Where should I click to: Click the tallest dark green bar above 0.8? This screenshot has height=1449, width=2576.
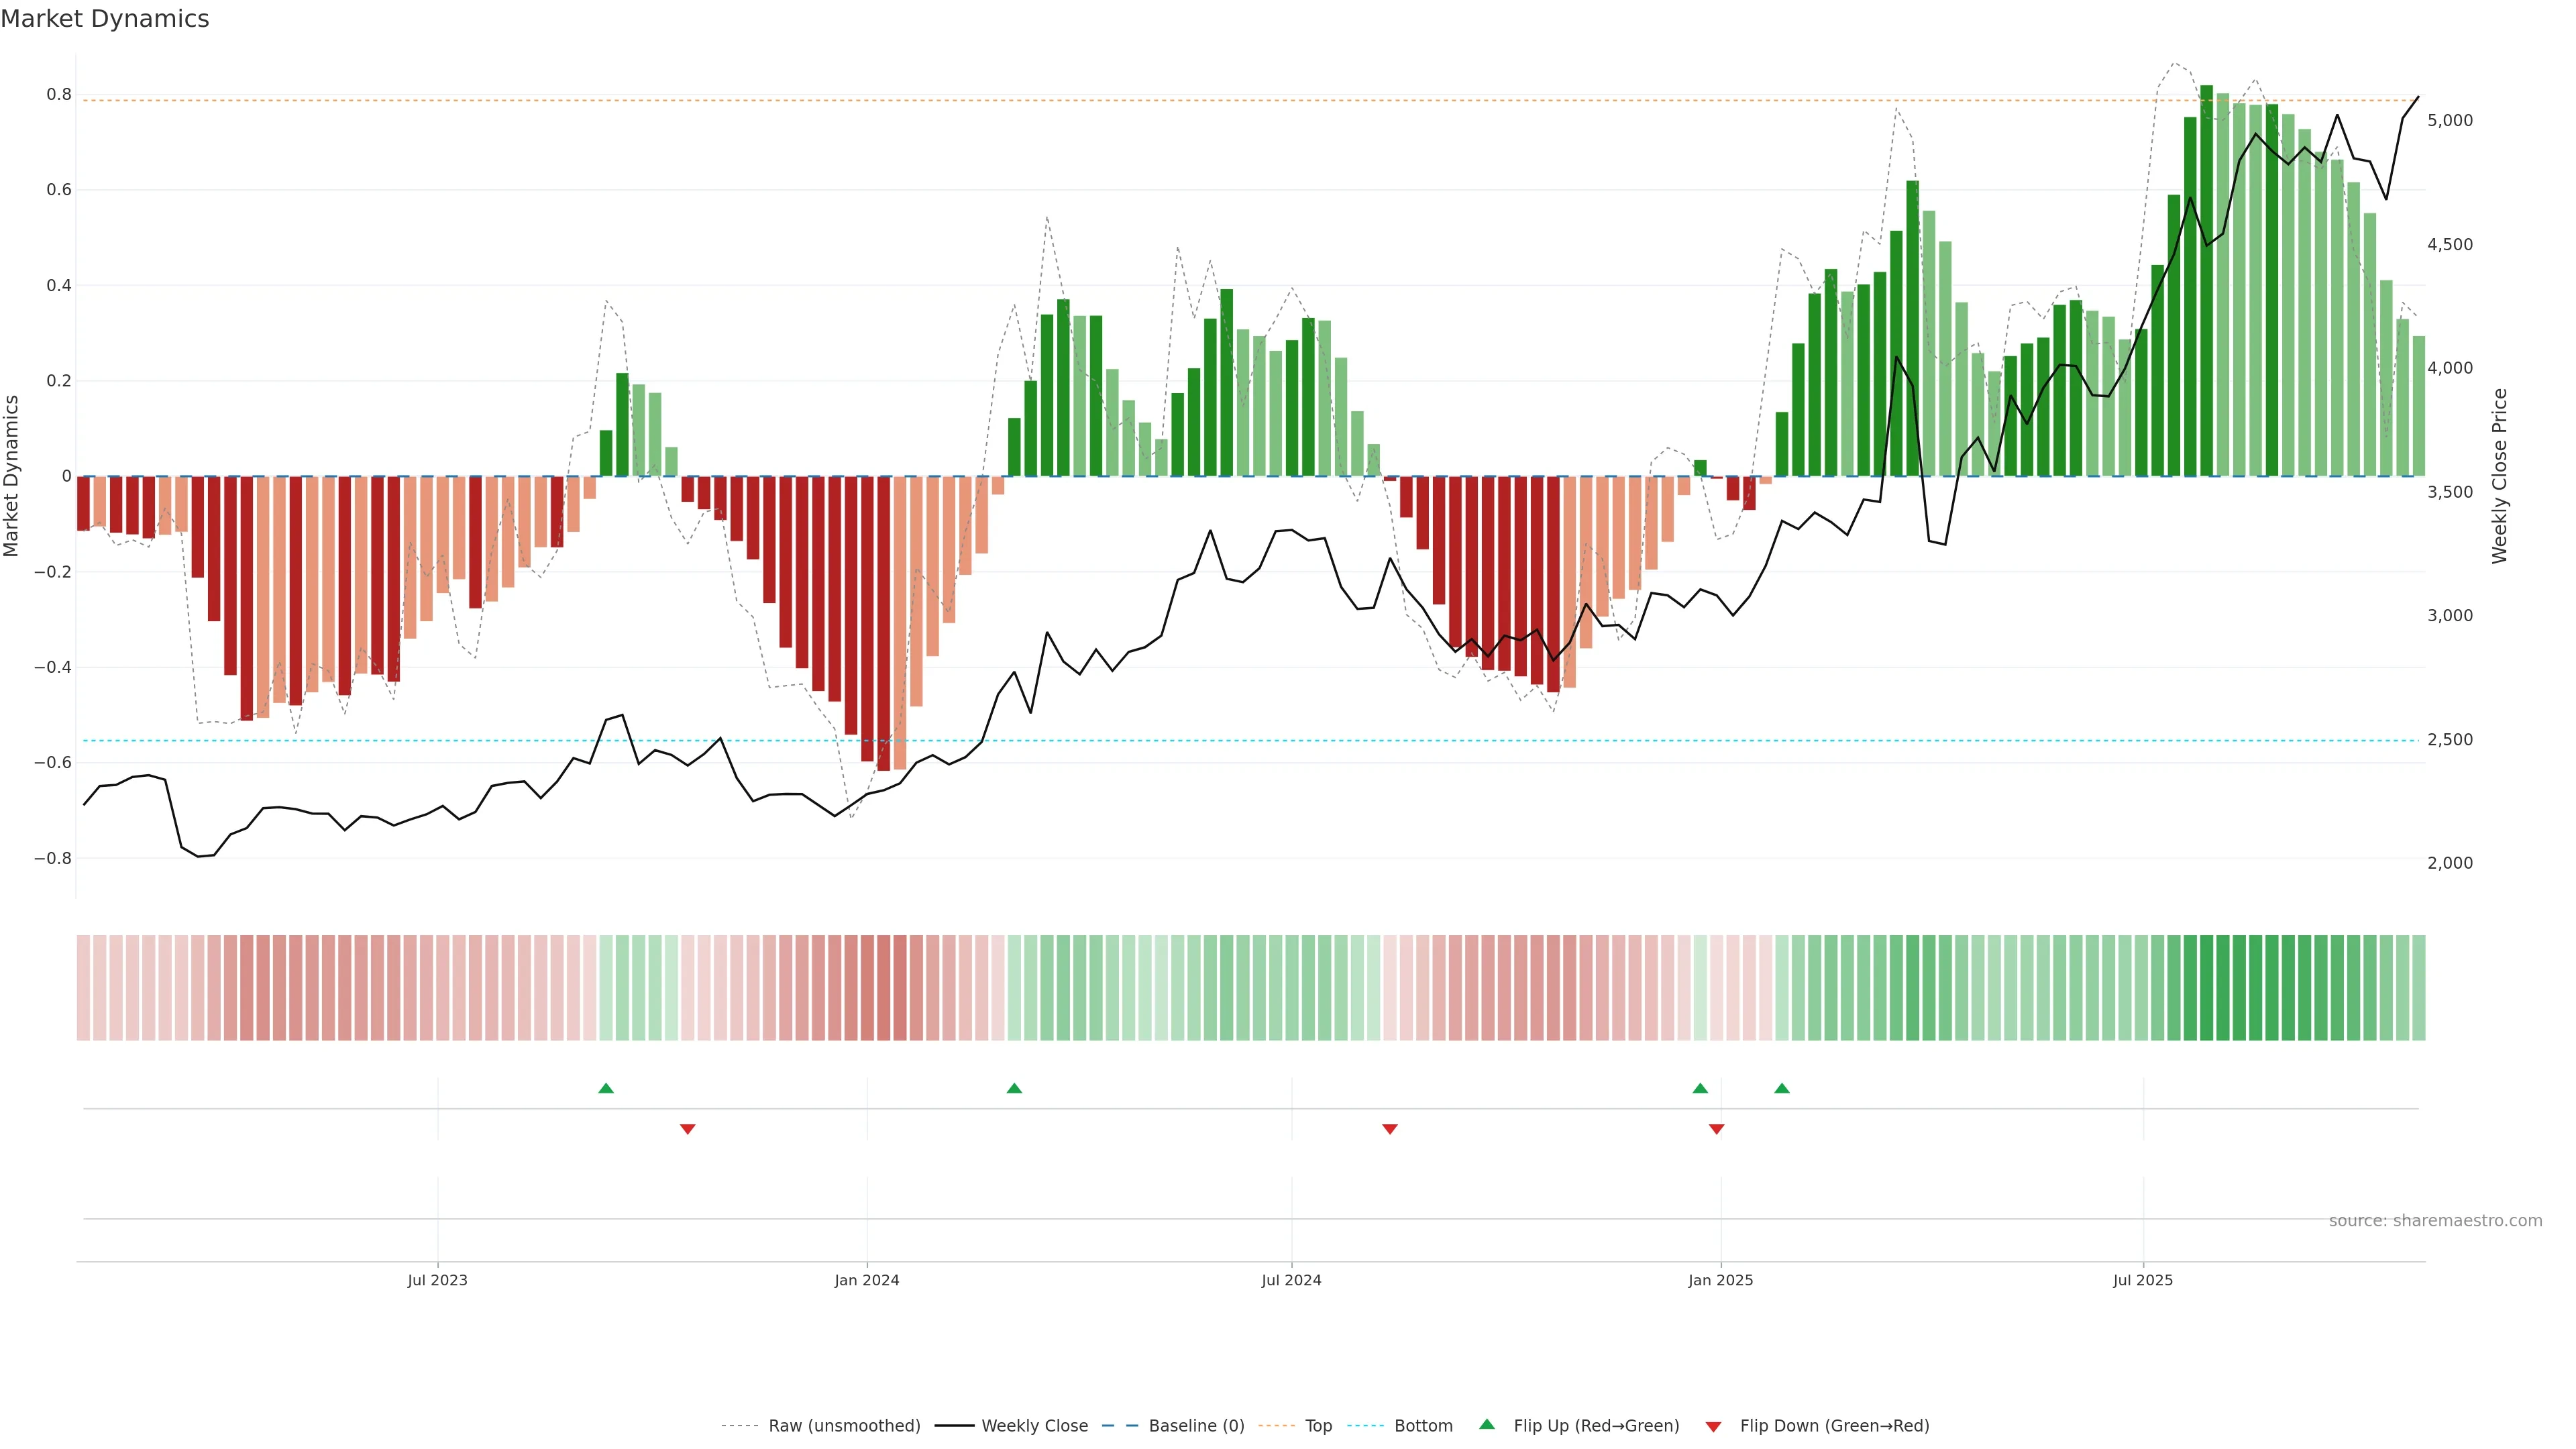(x=2206, y=280)
